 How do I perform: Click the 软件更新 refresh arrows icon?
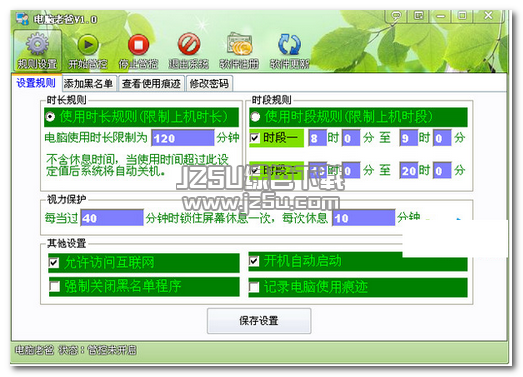coord(289,44)
